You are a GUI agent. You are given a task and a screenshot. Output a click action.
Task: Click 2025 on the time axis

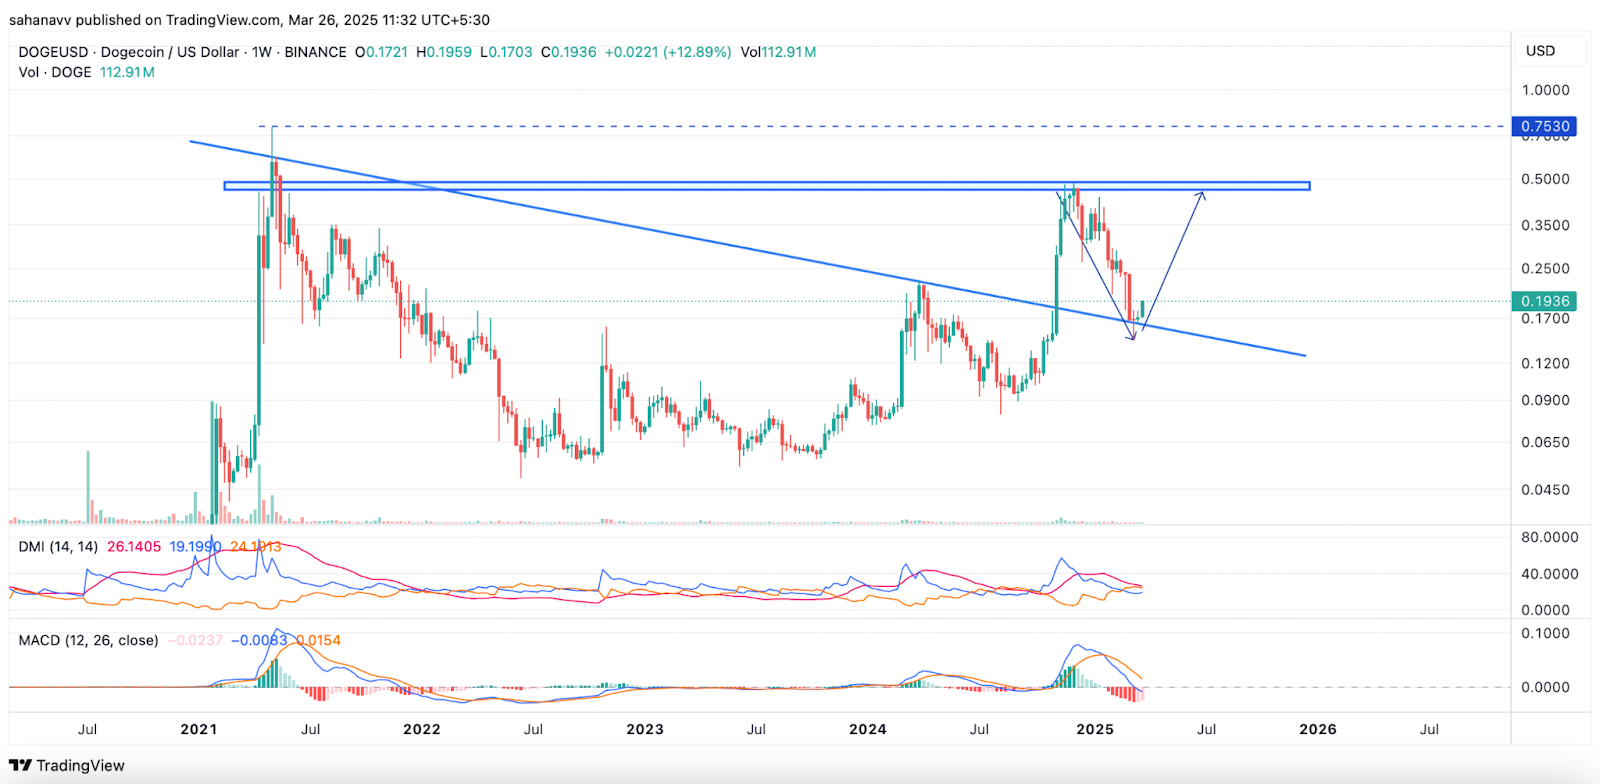1094,729
